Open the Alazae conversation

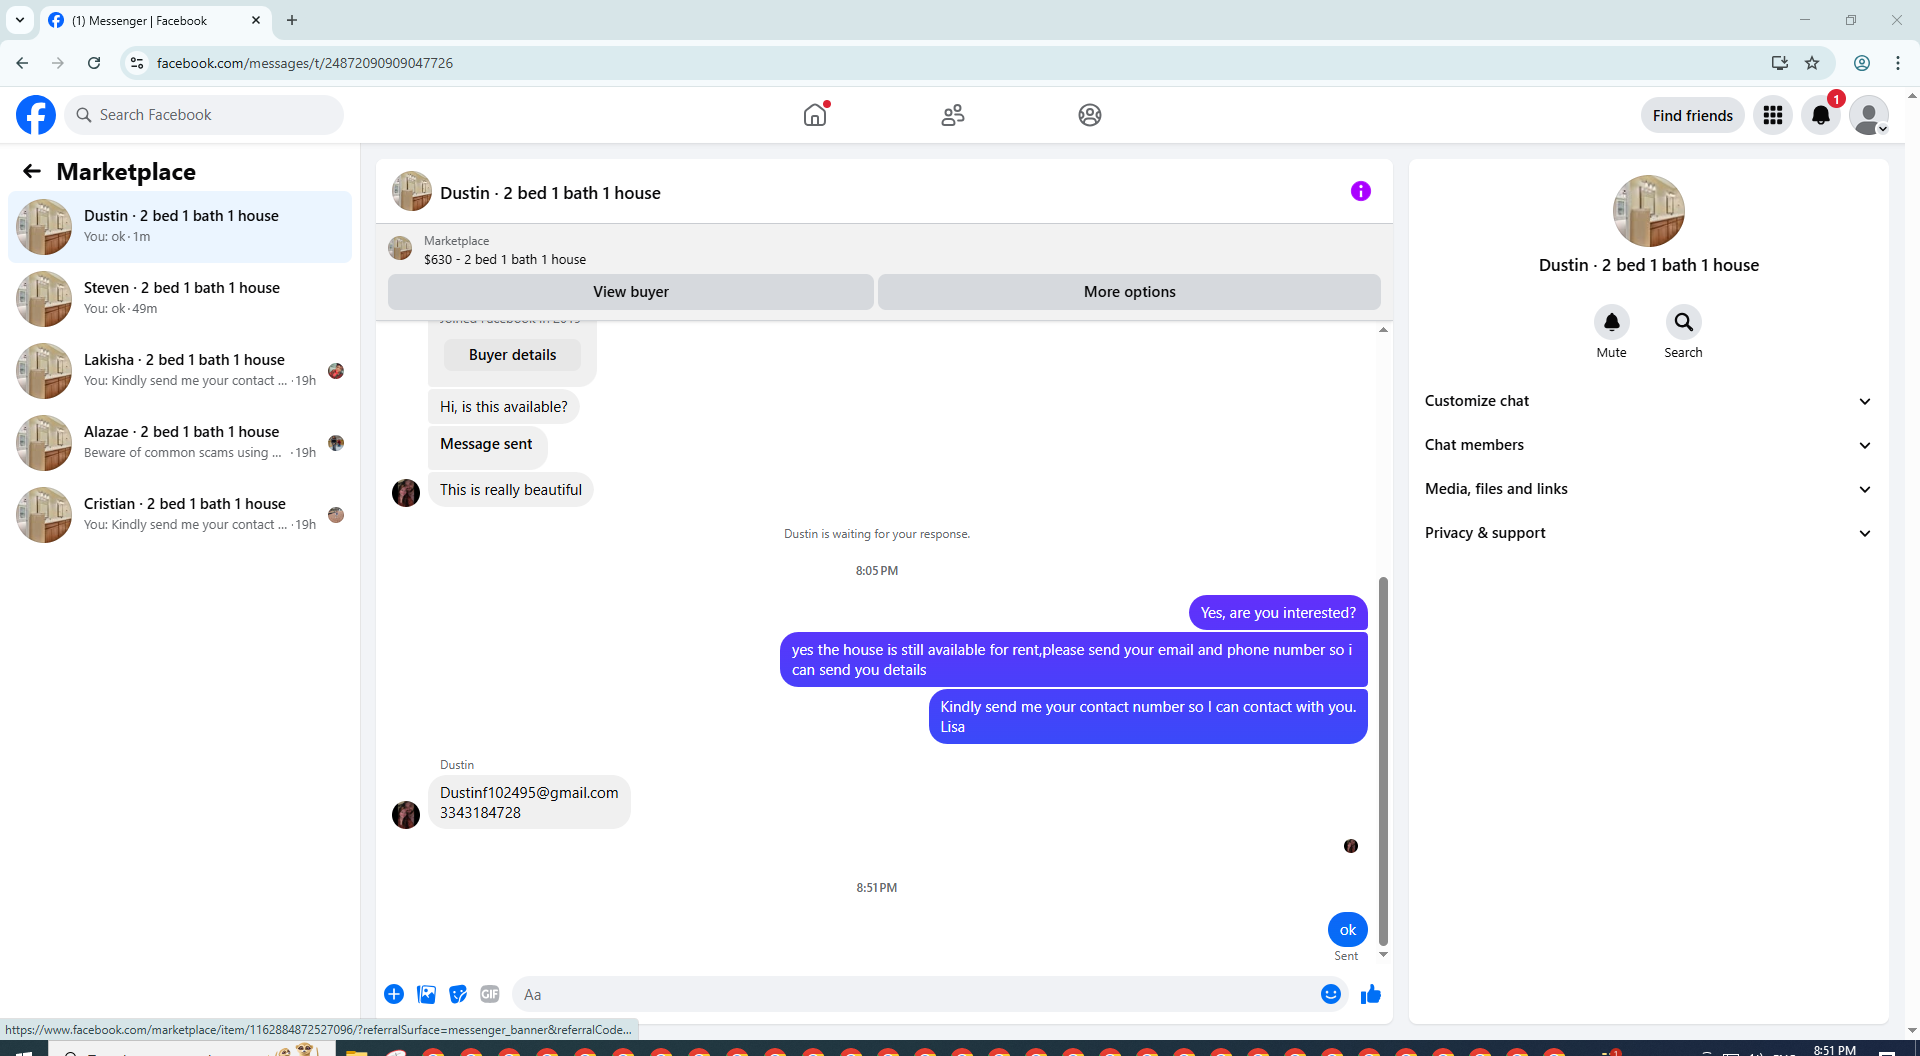pyautogui.click(x=180, y=443)
